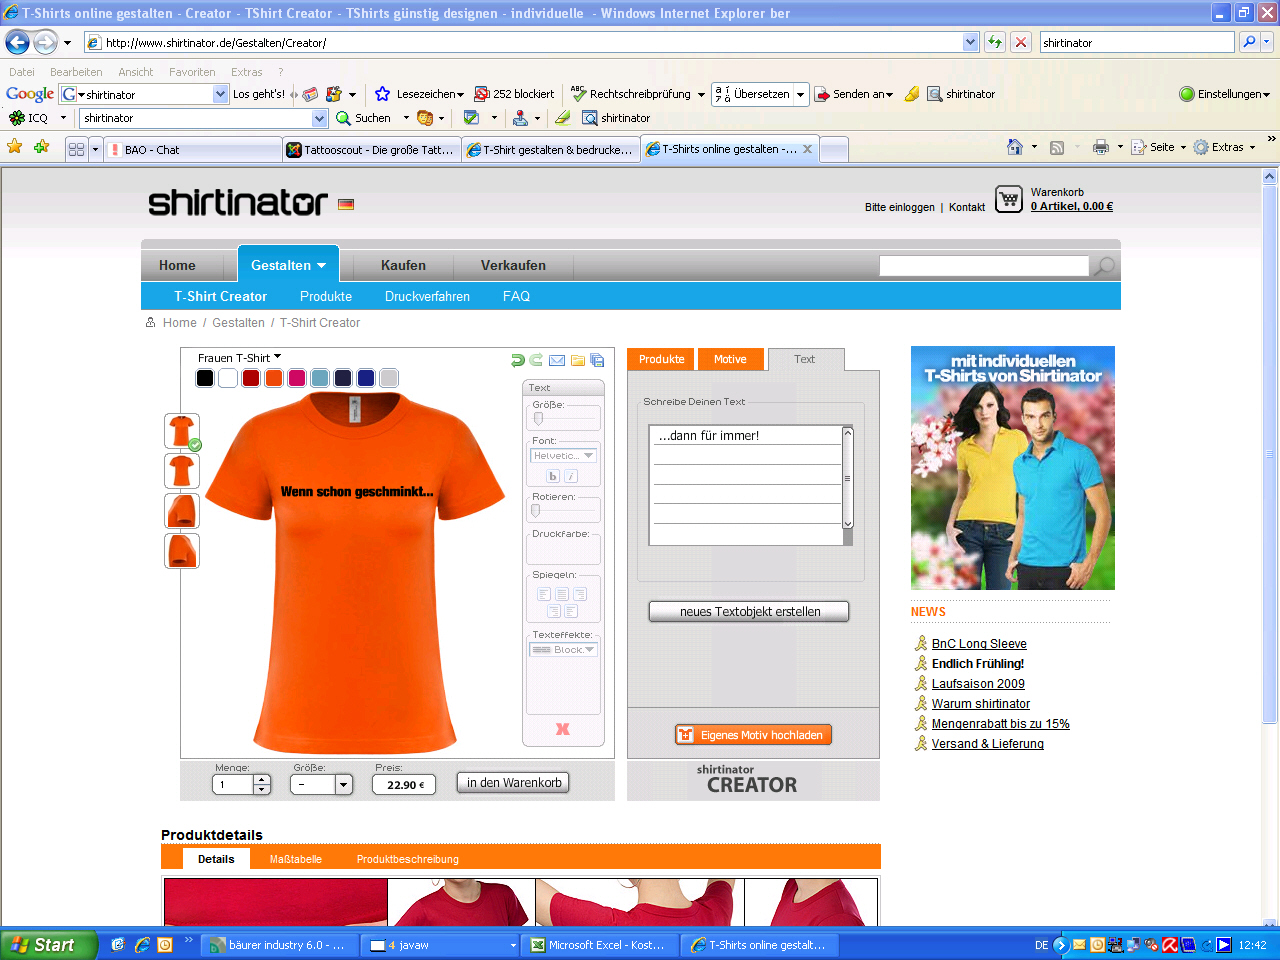
Task: Click Suchen on ICQ toolbar
Action: click(363, 118)
